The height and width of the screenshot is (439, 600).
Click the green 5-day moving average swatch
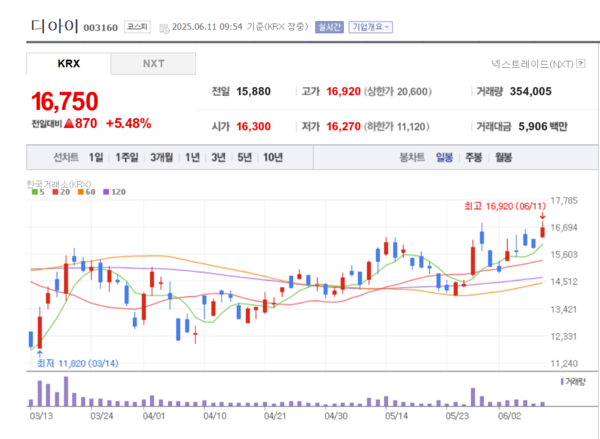34,192
